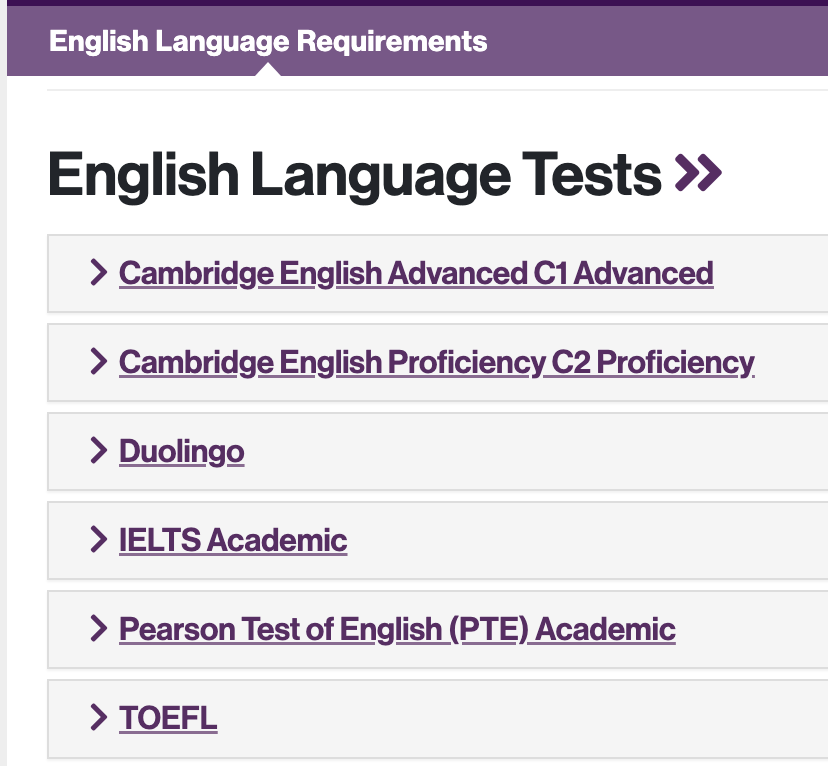Click the double-chevron icon beside English Language Tests
Viewport: 828px width, 766px height.
click(698, 174)
